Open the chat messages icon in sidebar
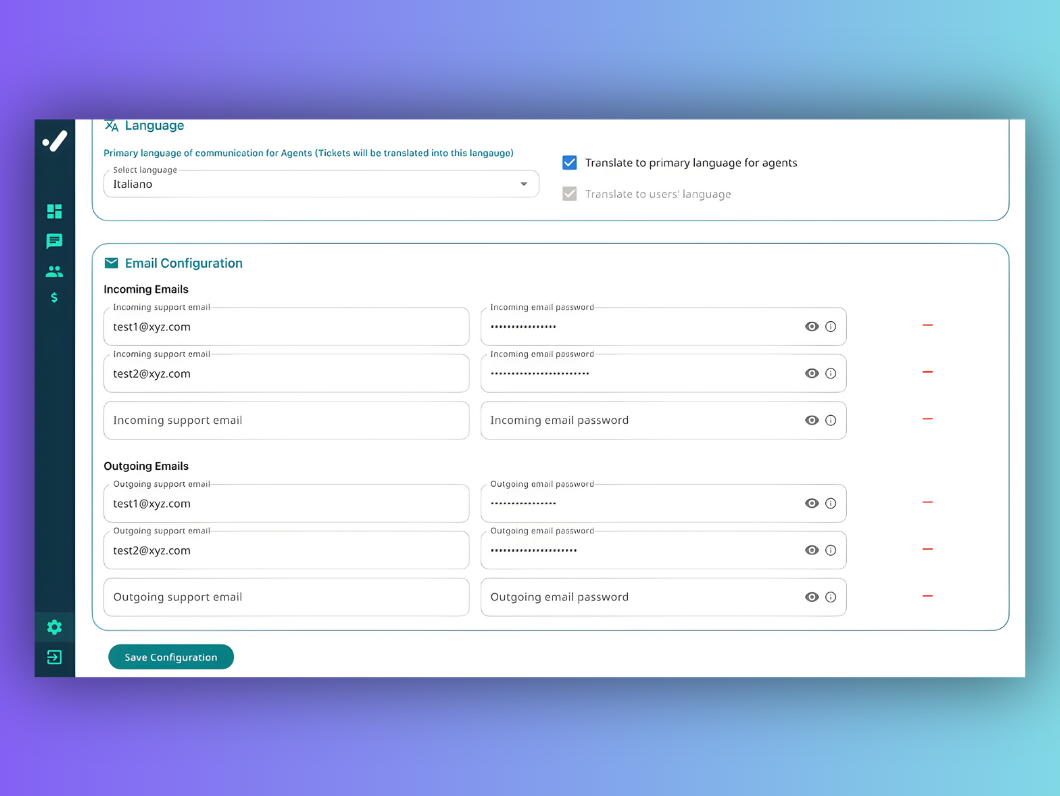The image size is (1060, 796). 54,241
